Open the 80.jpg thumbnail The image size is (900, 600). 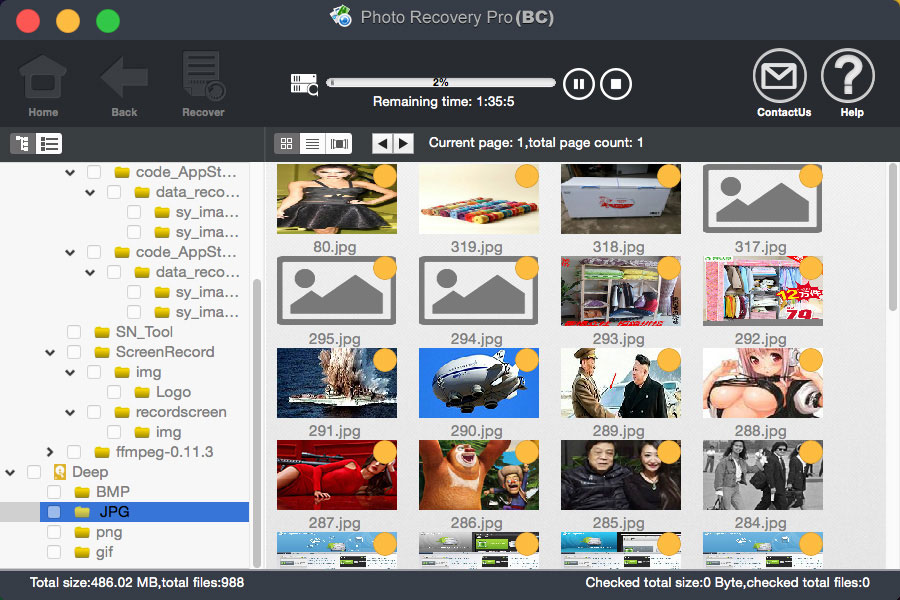tap(336, 199)
